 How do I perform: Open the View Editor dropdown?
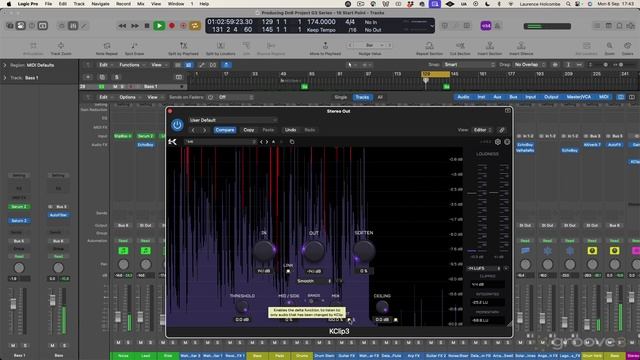click(482, 130)
